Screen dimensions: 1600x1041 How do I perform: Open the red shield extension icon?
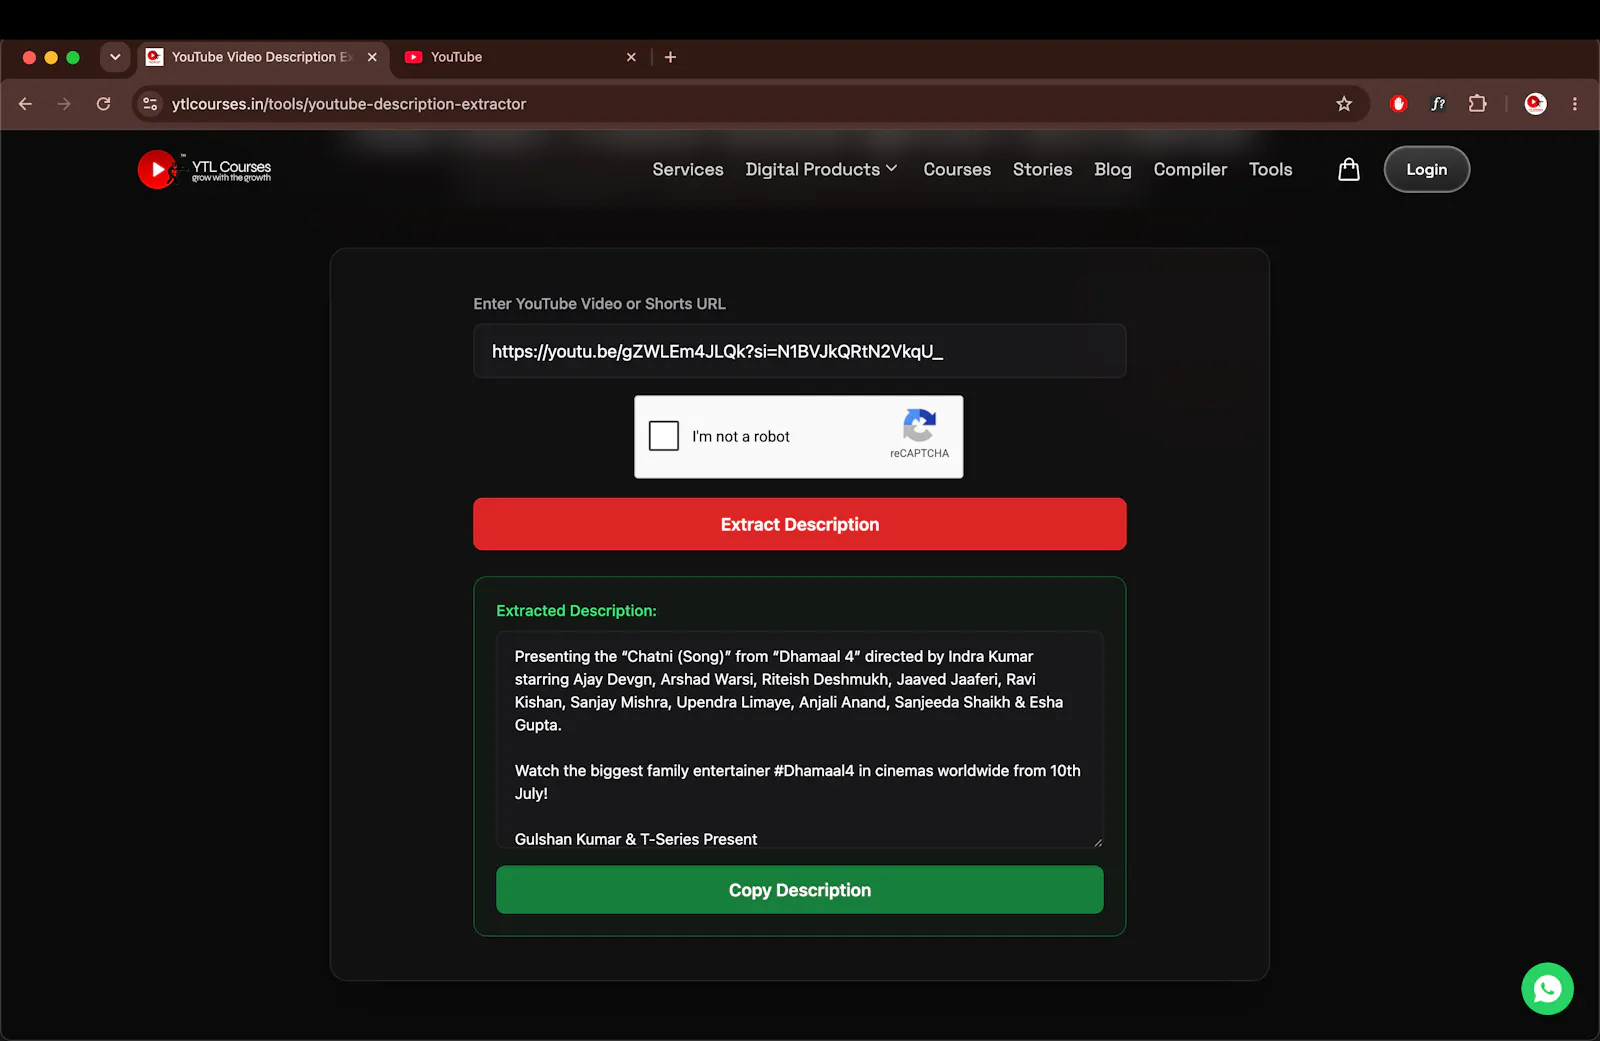[1399, 104]
